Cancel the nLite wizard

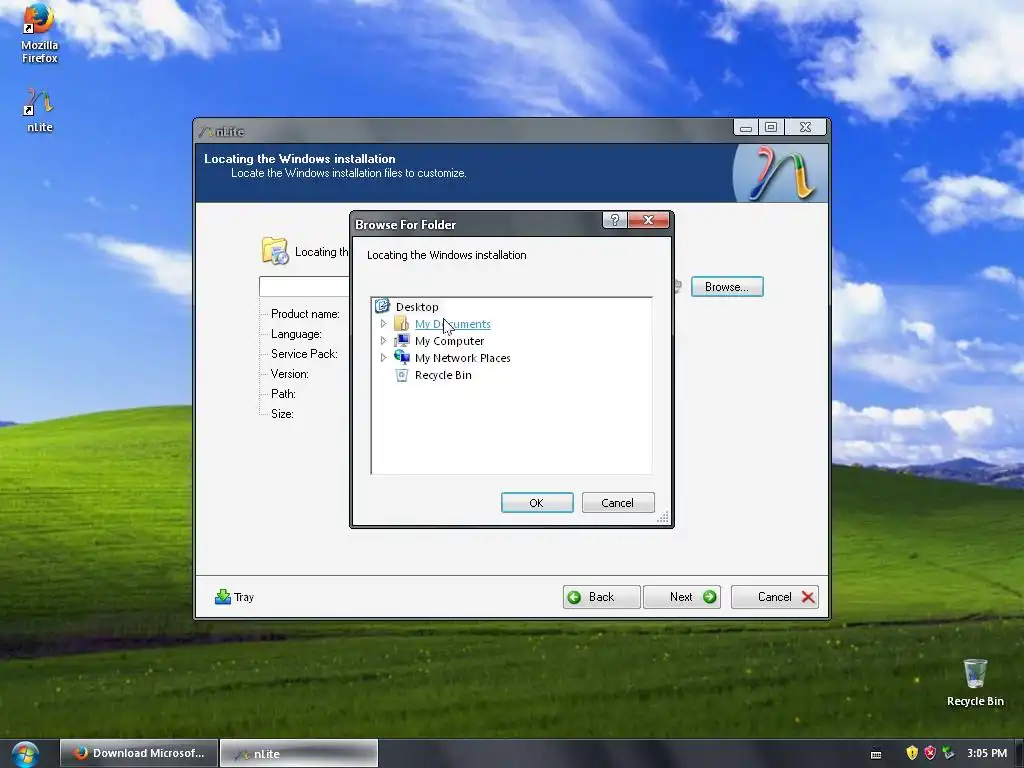point(775,597)
